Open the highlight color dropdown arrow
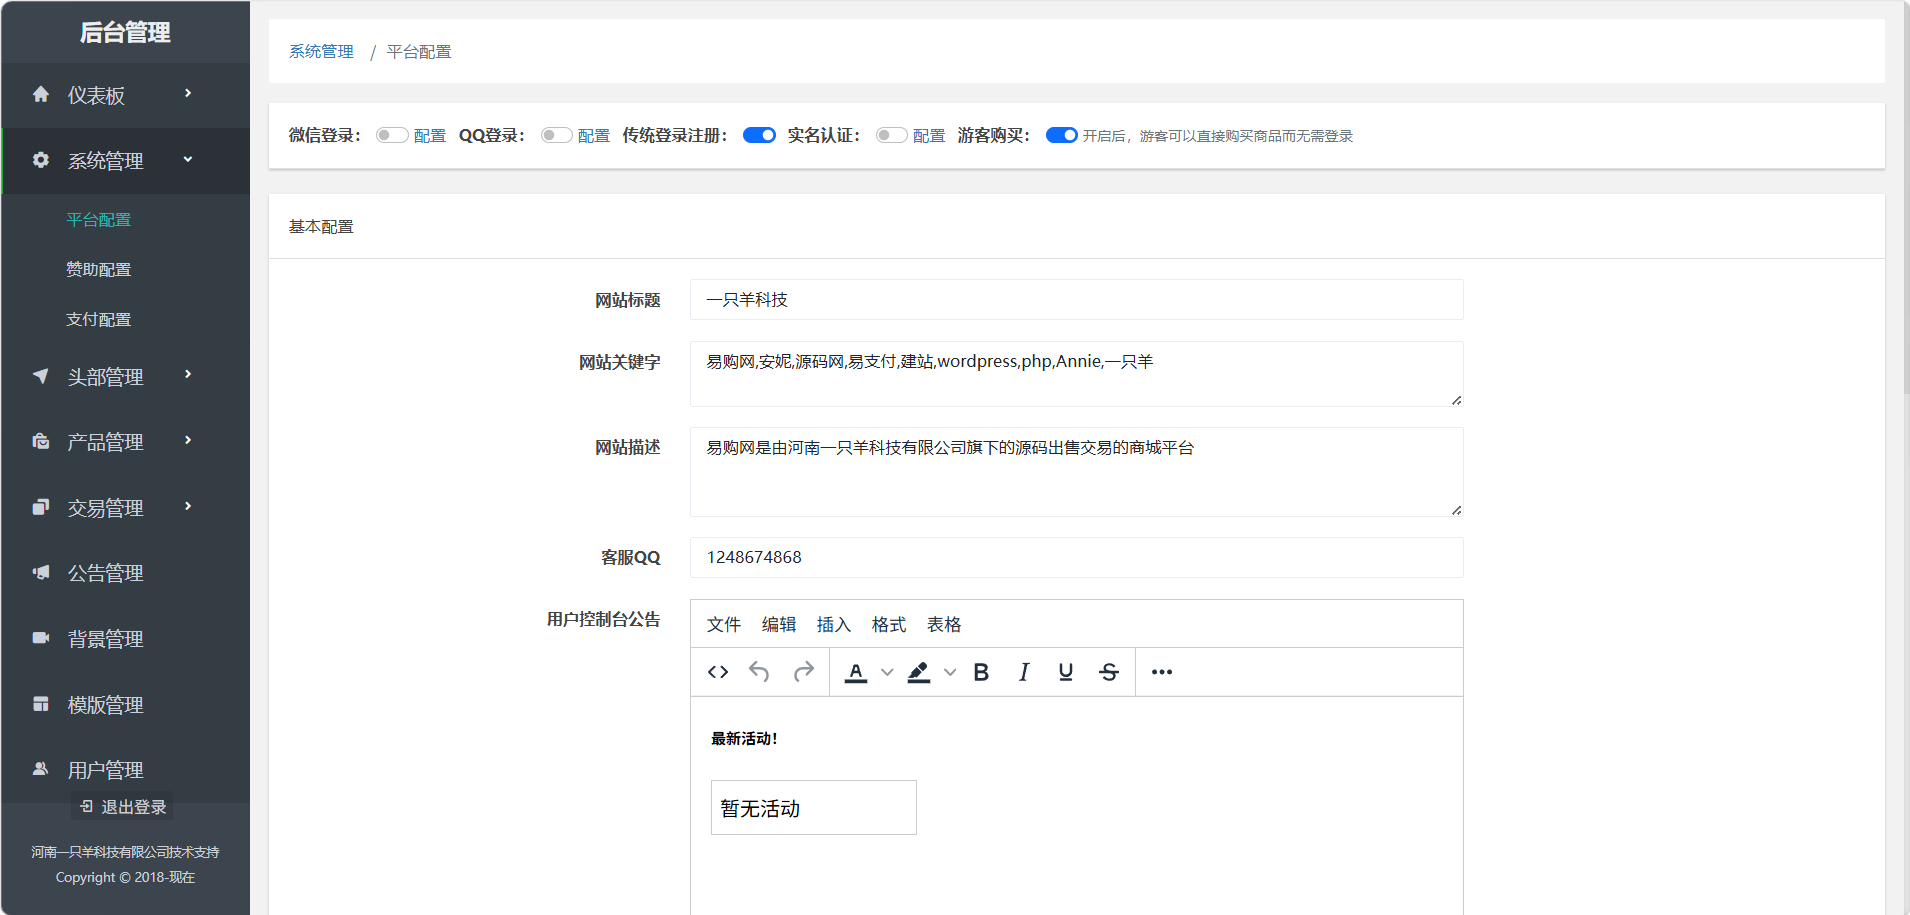Viewport: 1910px width, 915px height. click(x=950, y=672)
